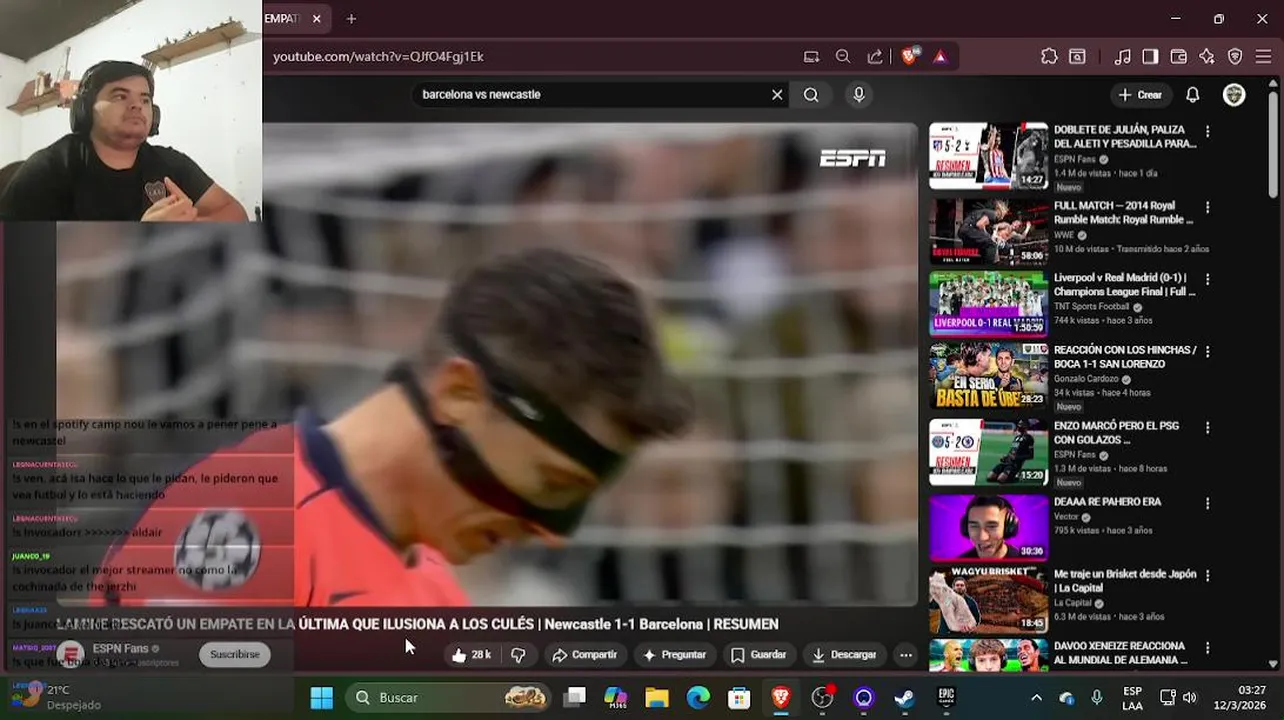
Task: Open Brave playlist music note icon
Action: (x=1122, y=57)
